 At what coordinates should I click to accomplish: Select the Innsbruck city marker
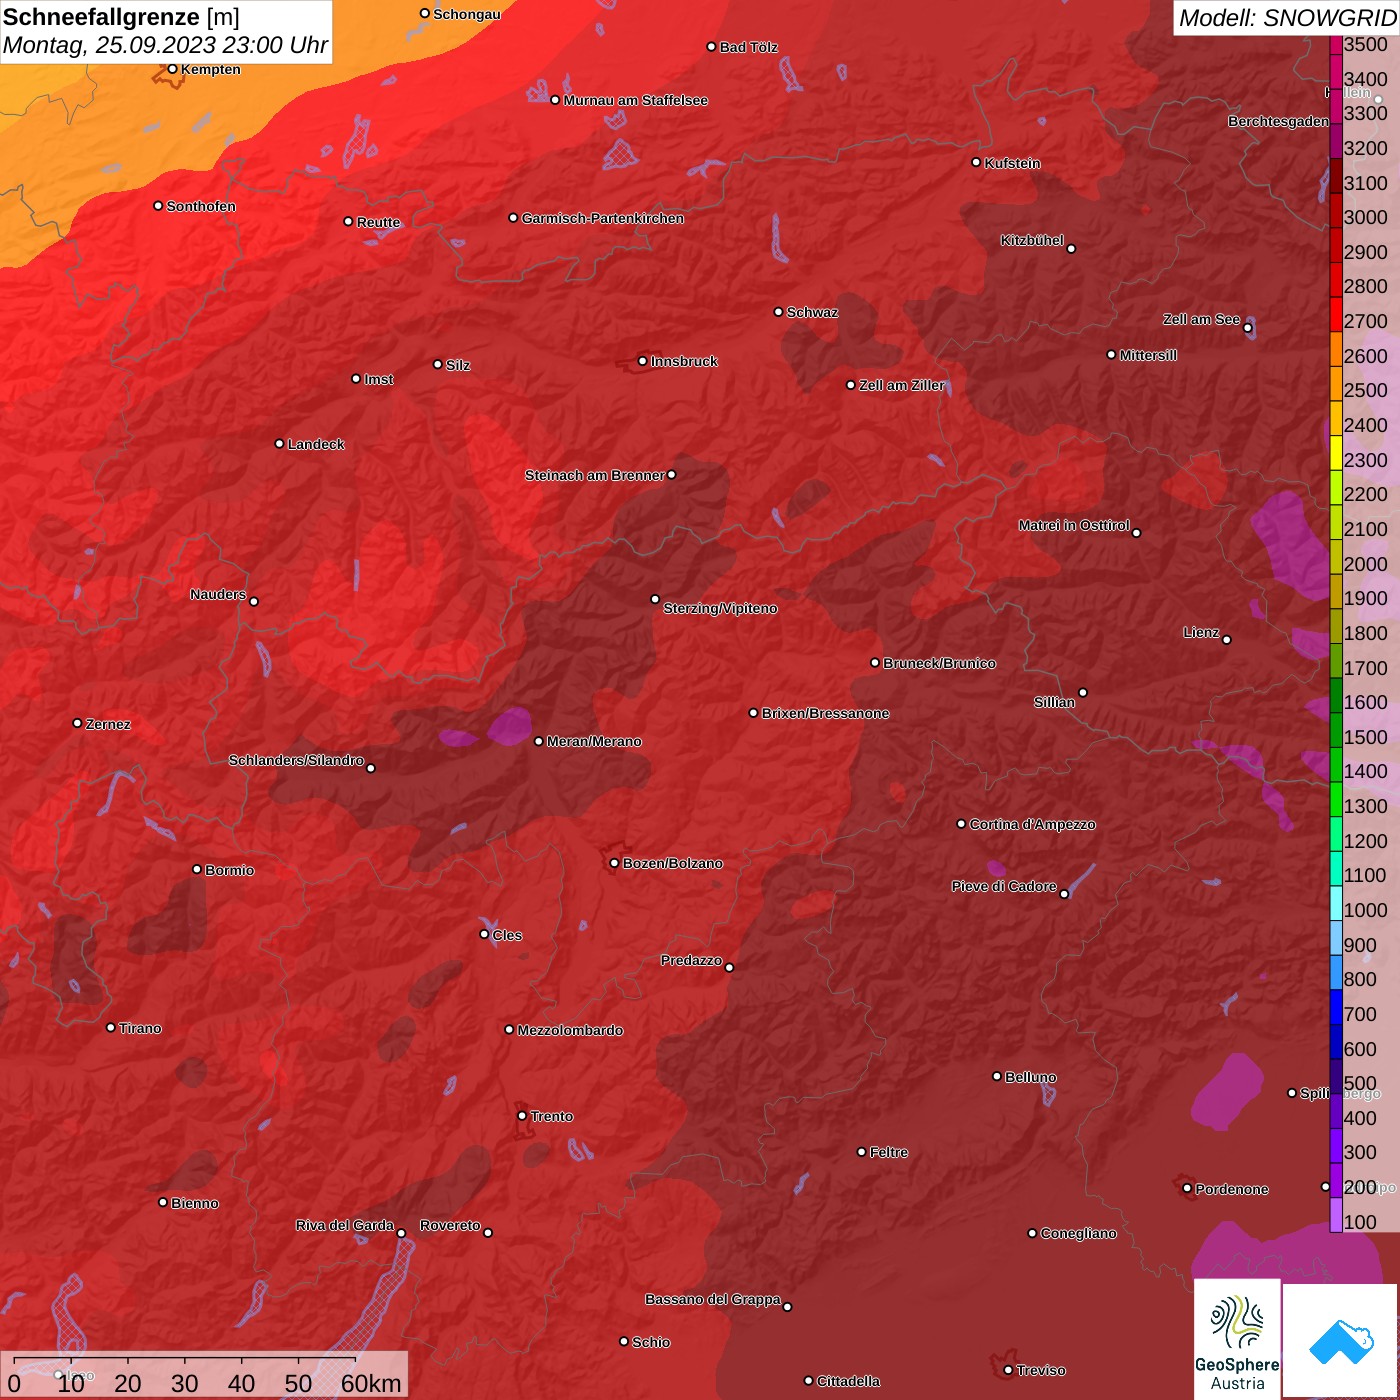pos(643,361)
